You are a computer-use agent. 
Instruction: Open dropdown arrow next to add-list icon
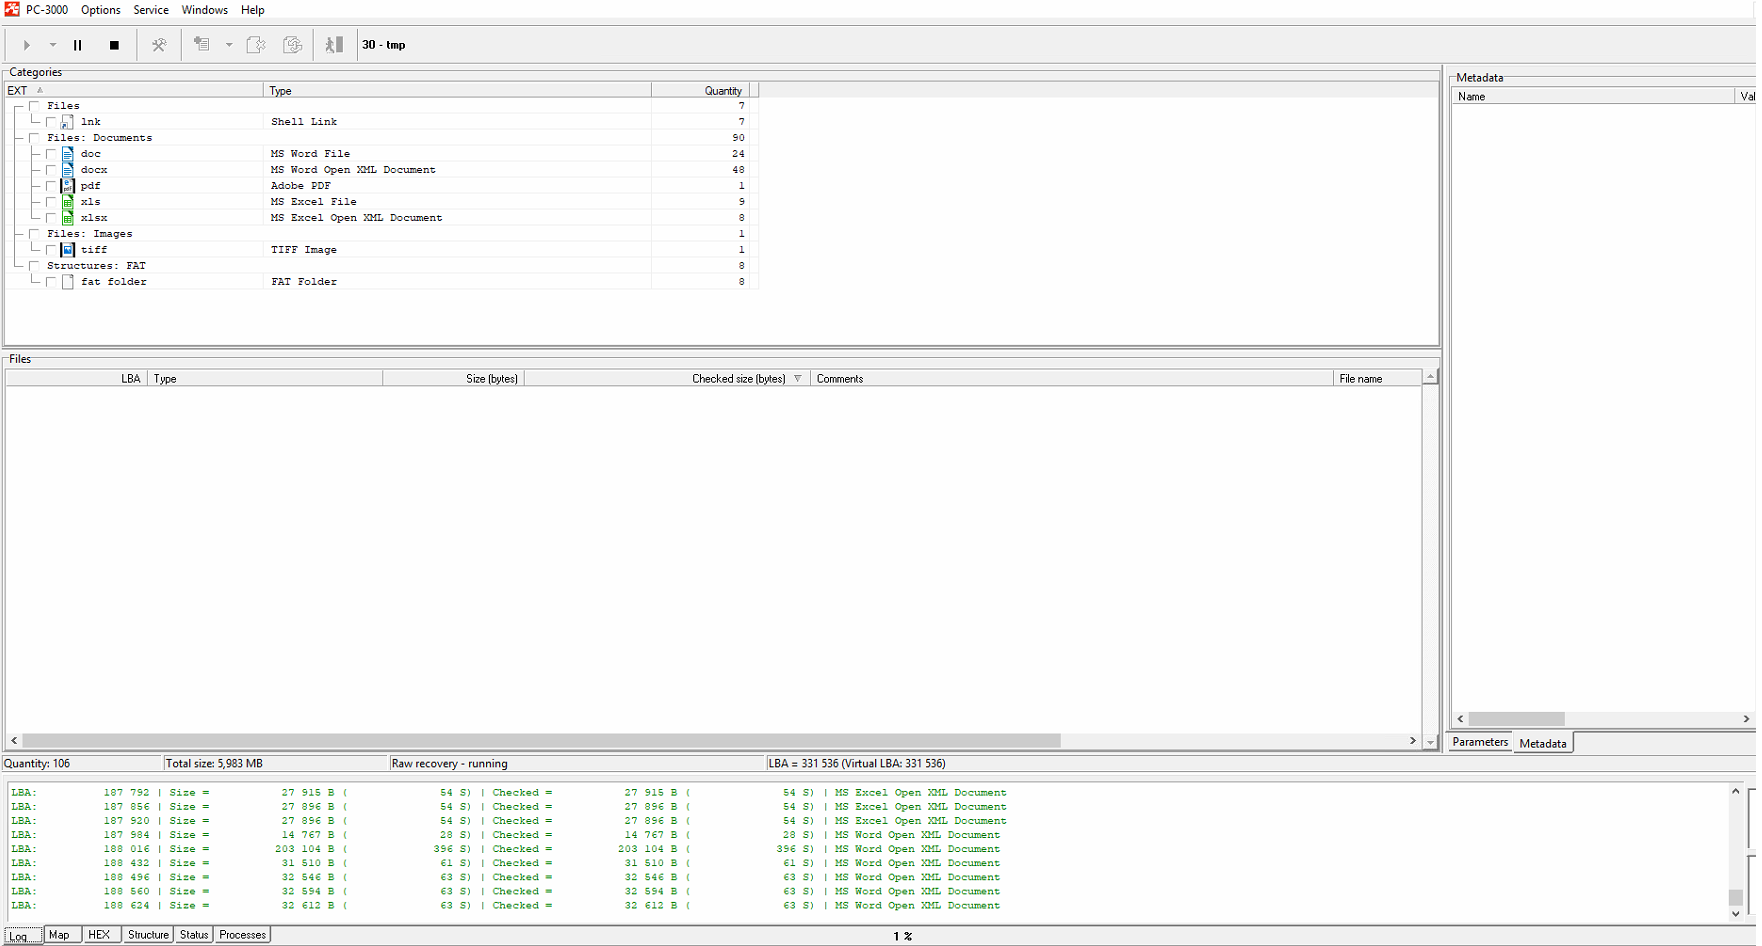[x=229, y=45]
